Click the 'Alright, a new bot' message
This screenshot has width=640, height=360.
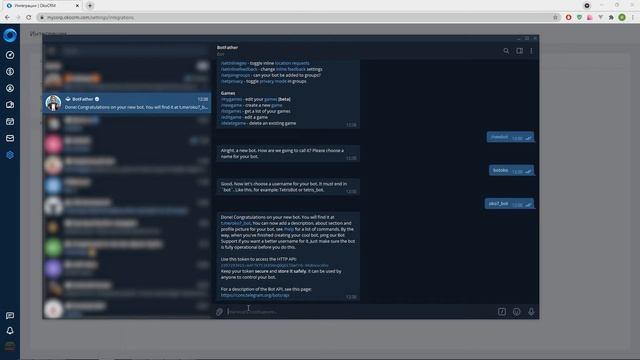click(288, 153)
